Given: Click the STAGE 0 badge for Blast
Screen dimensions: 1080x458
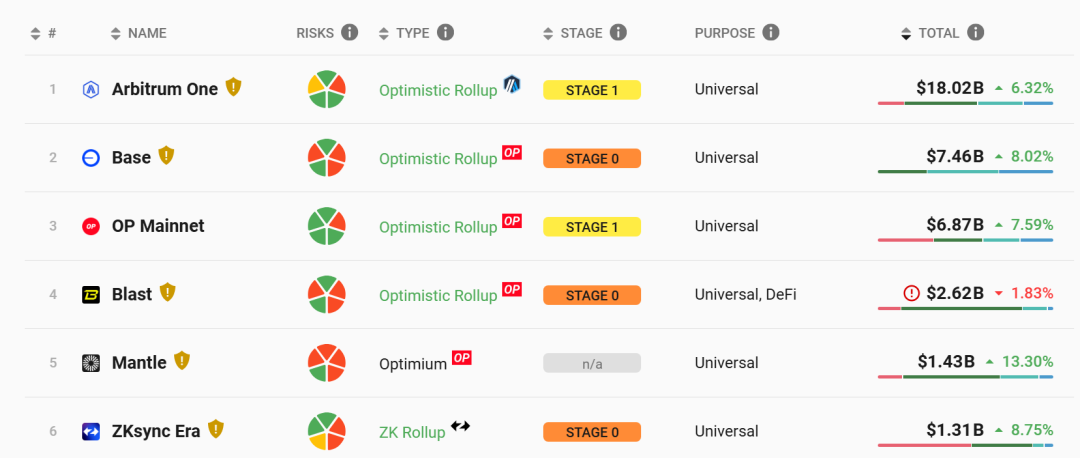Looking at the screenshot, I should tap(592, 295).
